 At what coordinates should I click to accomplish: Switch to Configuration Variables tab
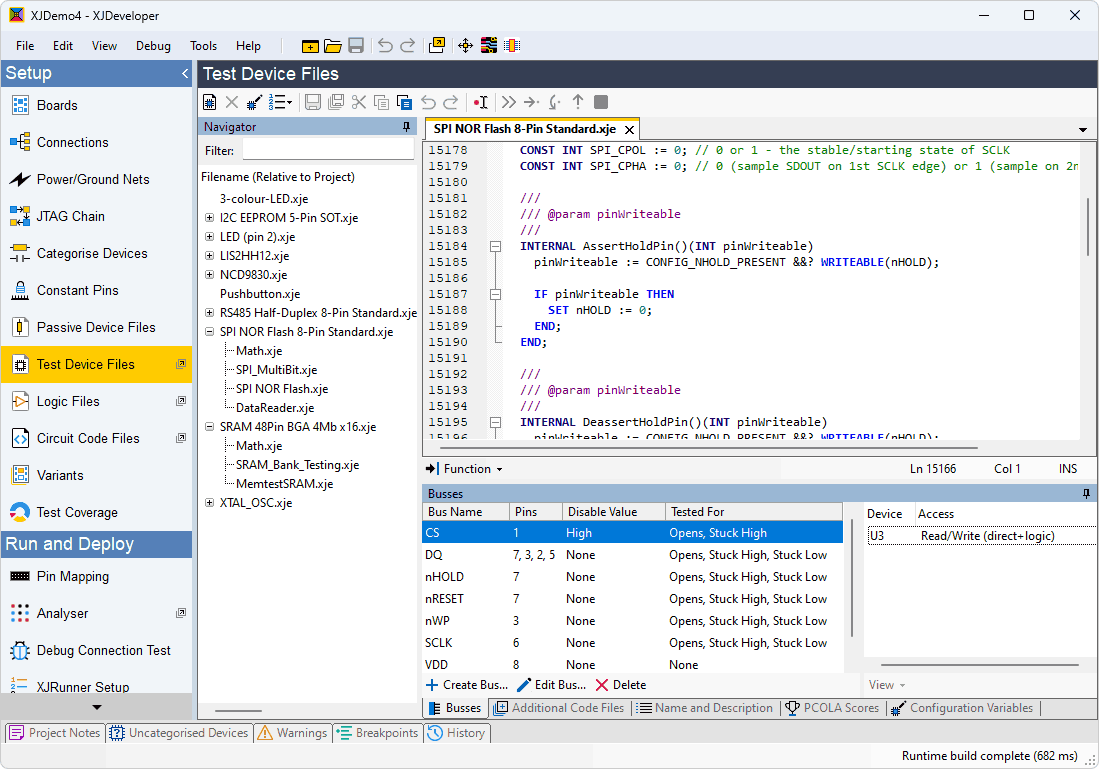click(x=963, y=708)
